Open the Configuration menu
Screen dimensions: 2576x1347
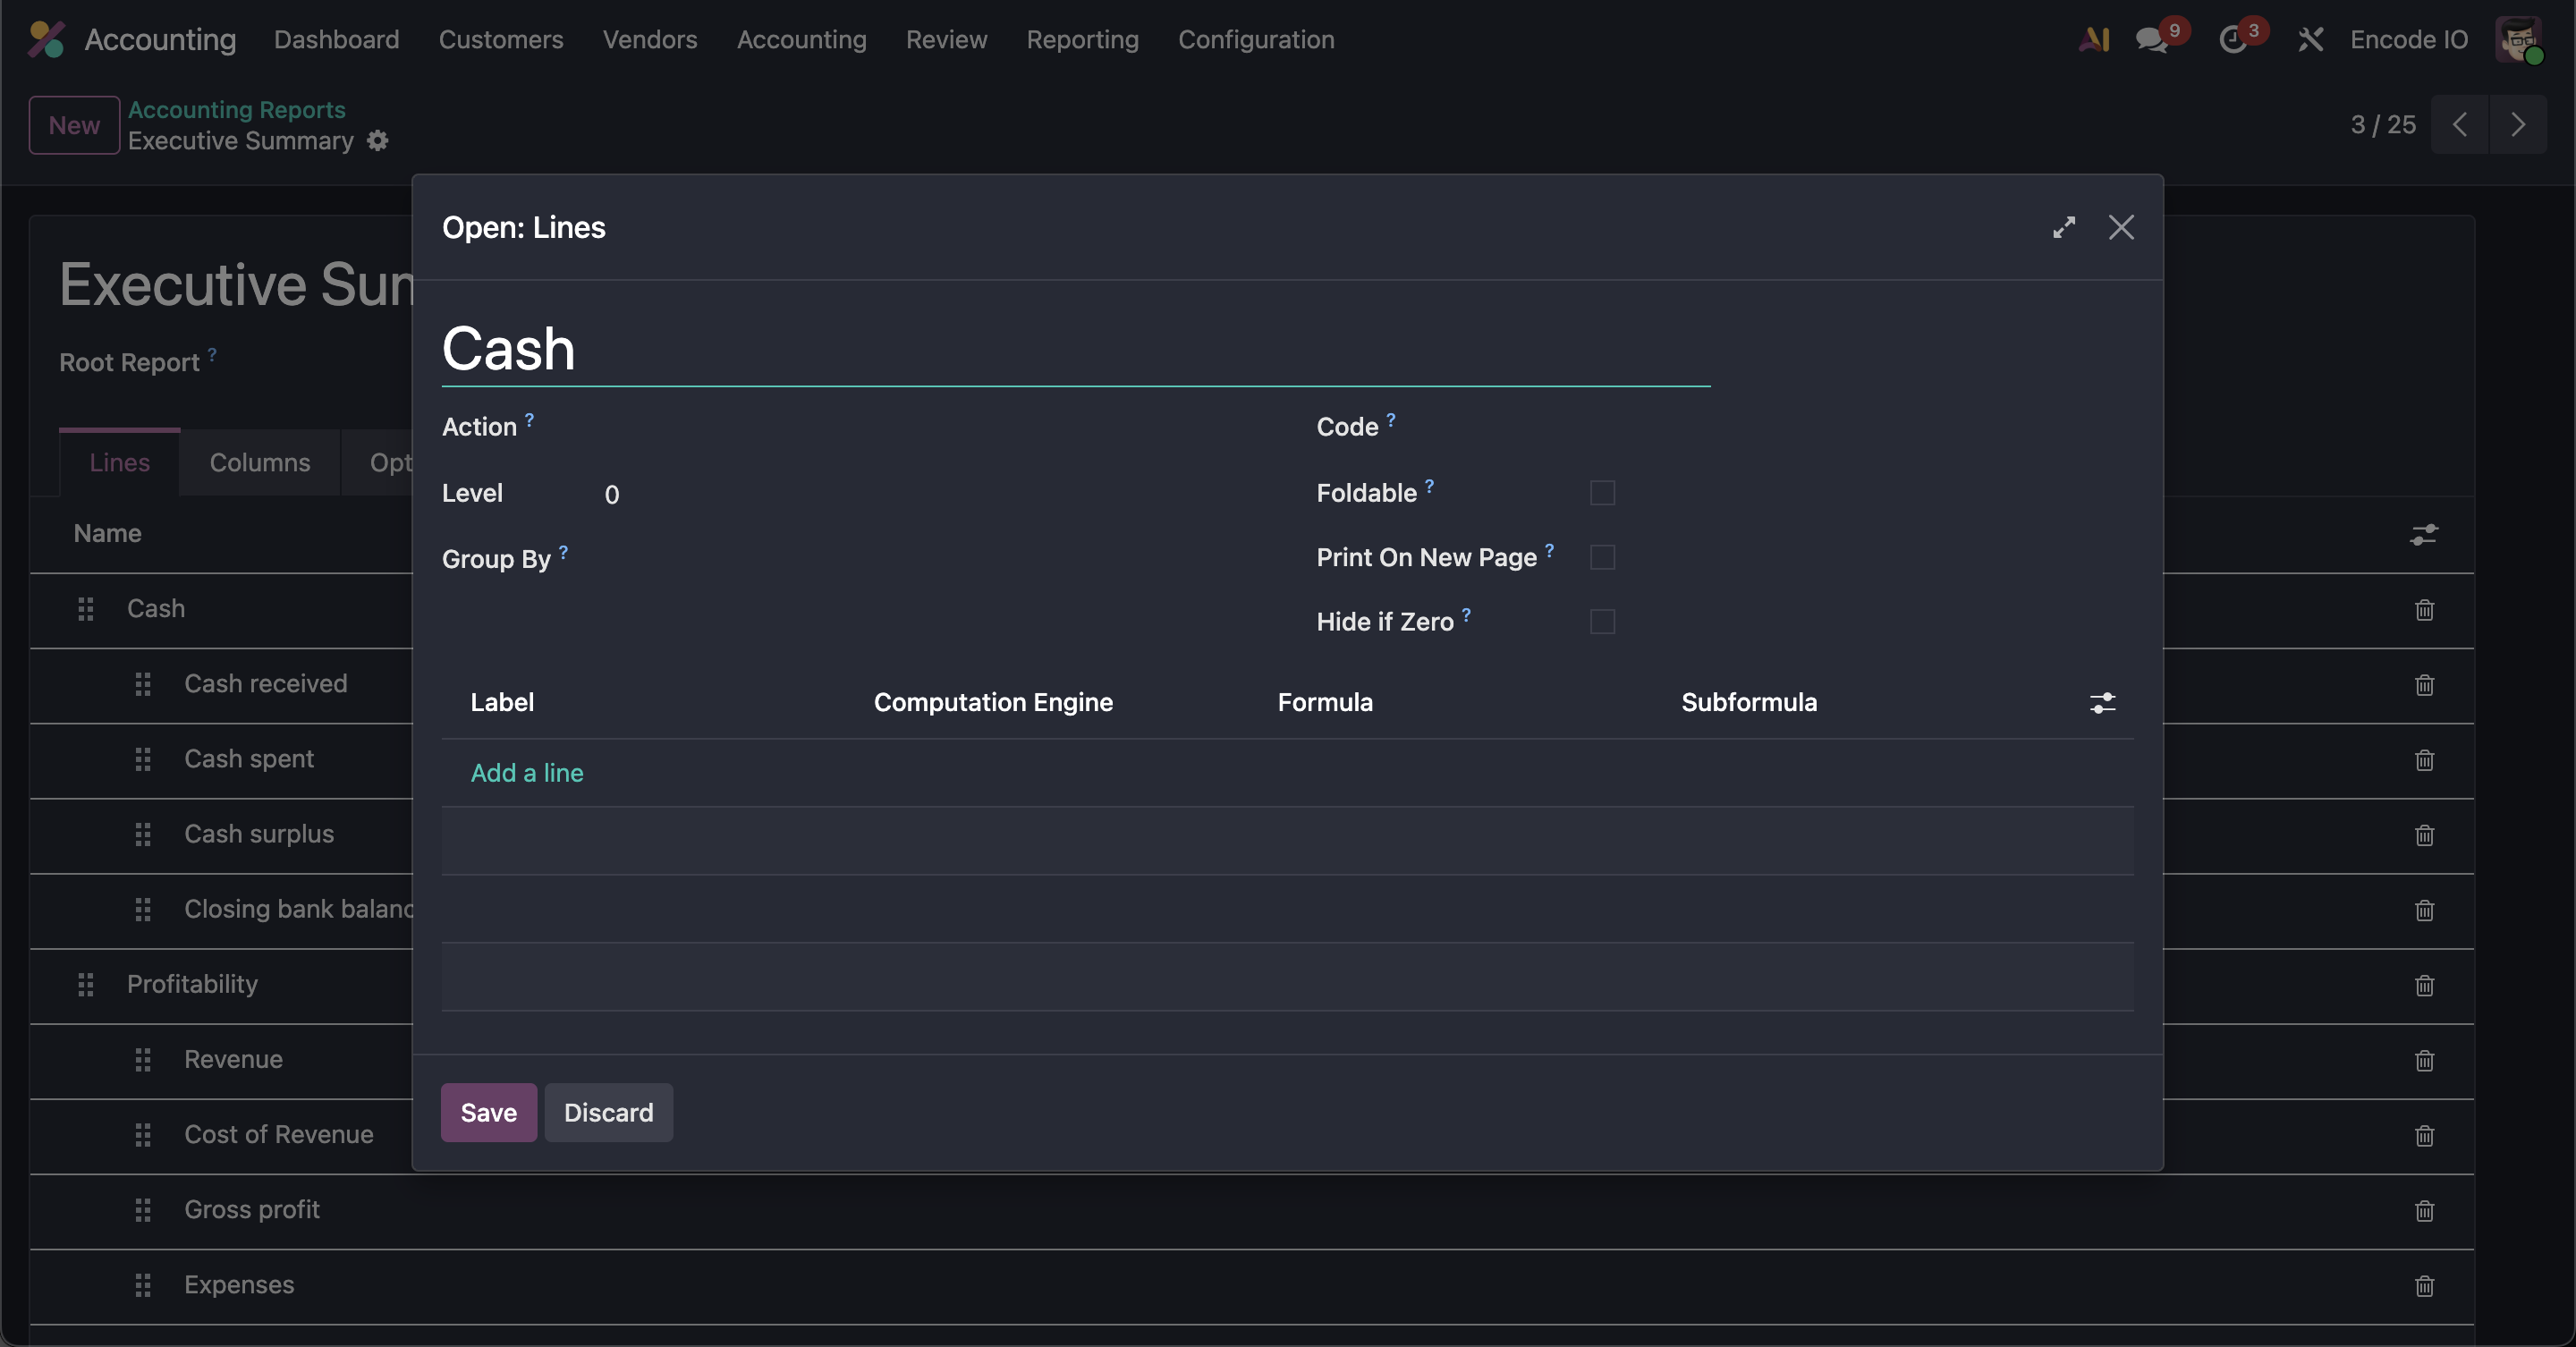pos(1255,40)
